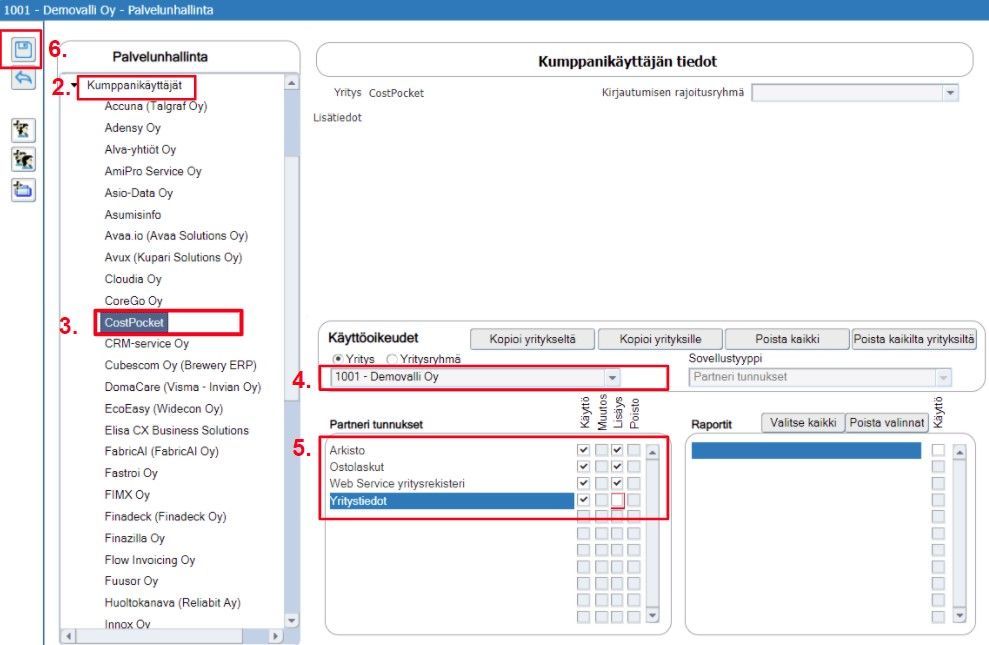This screenshot has height=645, width=989.
Task: Click Poista kaikki button
Action: point(787,339)
